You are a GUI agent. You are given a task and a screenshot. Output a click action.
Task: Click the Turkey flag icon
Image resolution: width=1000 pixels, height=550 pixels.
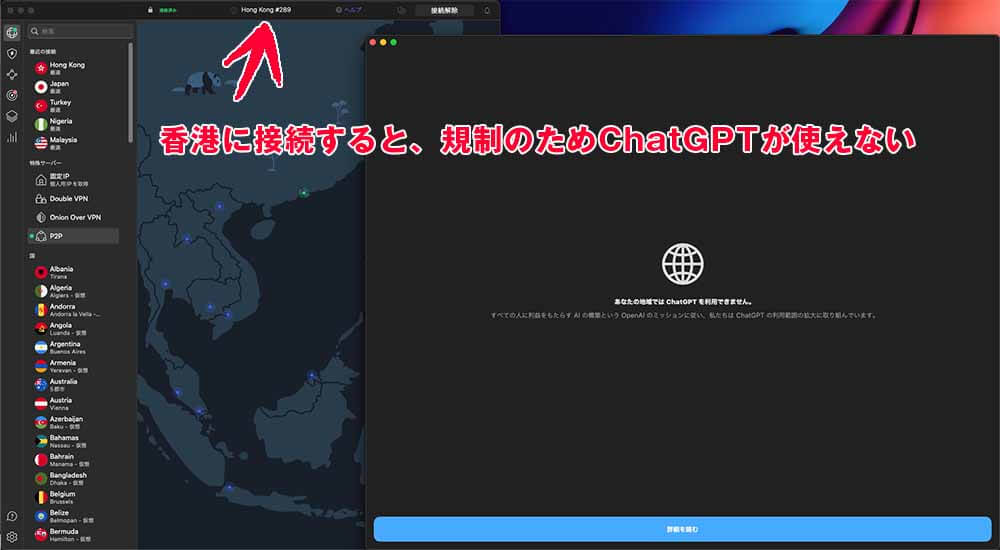point(41,105)
